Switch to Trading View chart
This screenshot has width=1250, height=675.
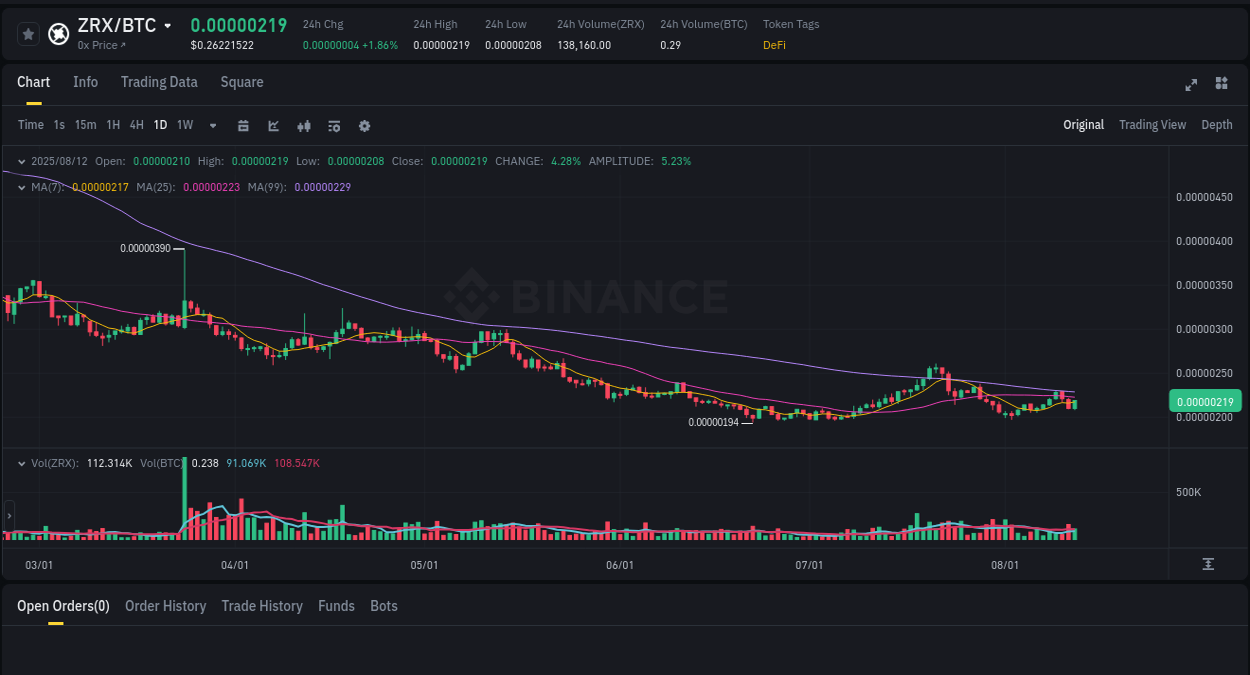tap(1152, 125)
